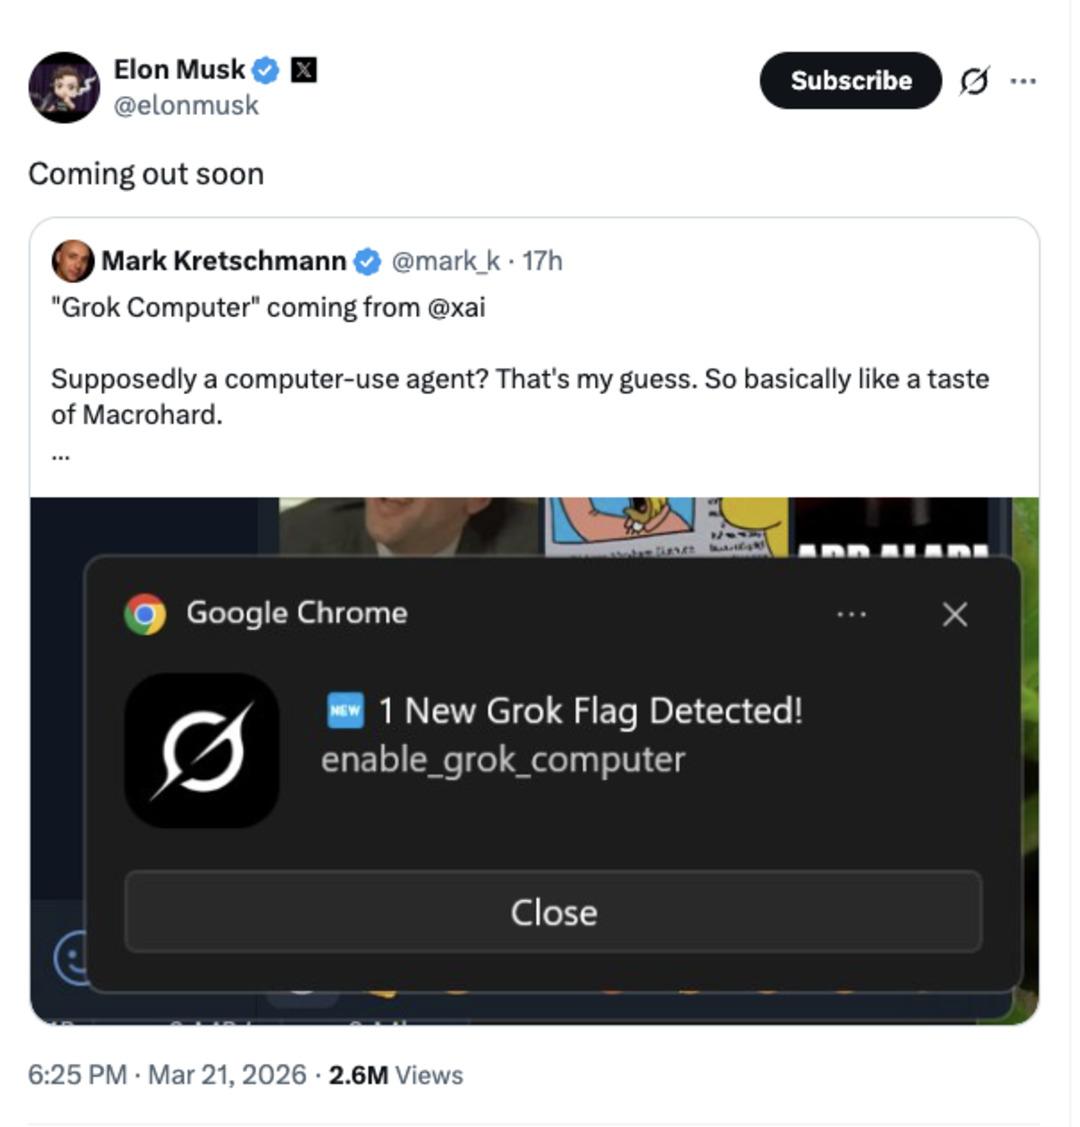Open the three-dot options in the Chrome notification
Viewport: 1080px width, 1127px height.
pyautogui.click(x=852, y=613)
